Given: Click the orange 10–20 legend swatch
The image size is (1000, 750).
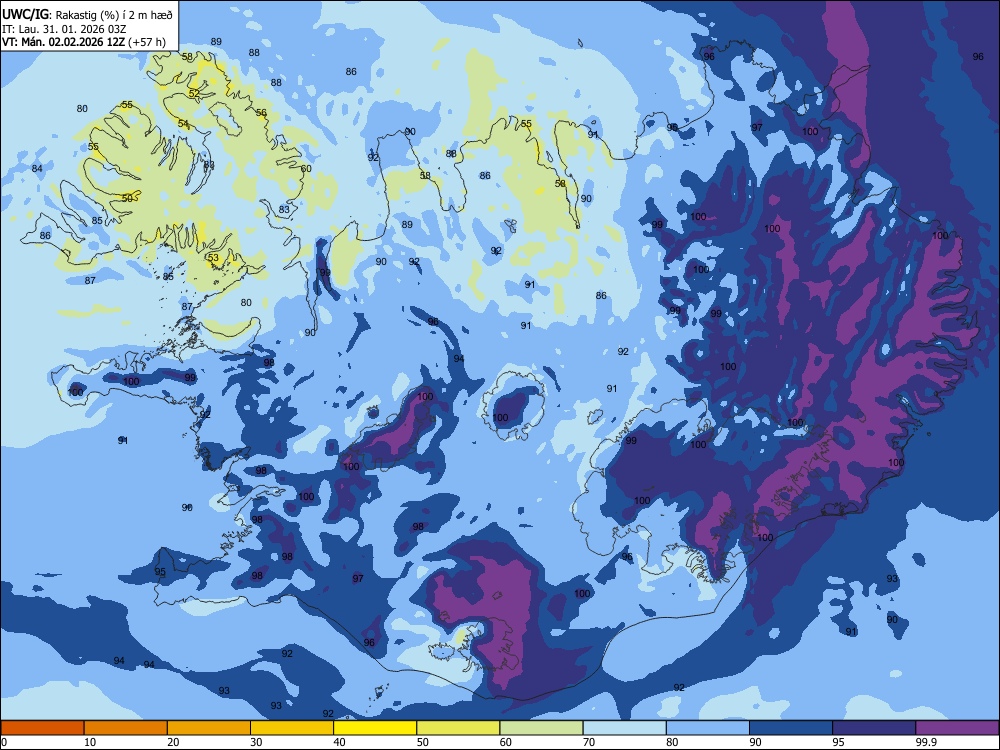Looking at the screenshot, I should (126, 728).
